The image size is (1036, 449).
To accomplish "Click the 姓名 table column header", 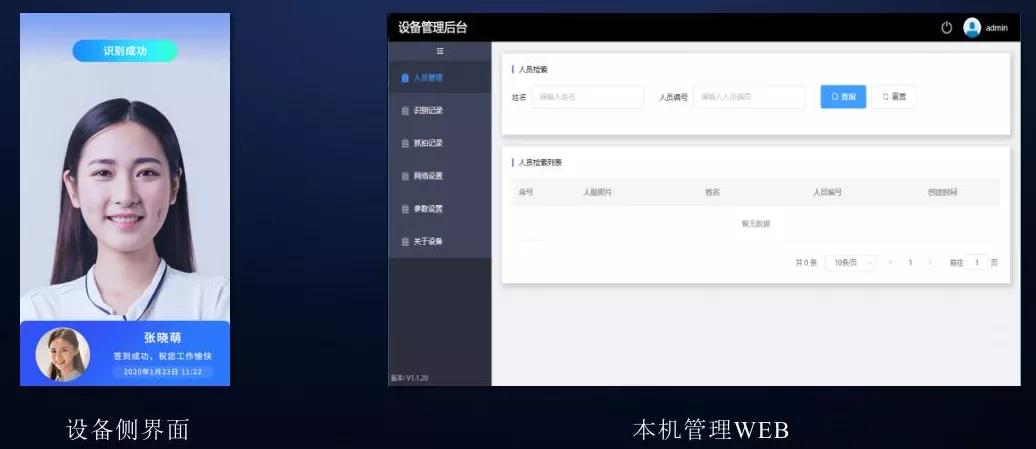I will coord(712,193).
